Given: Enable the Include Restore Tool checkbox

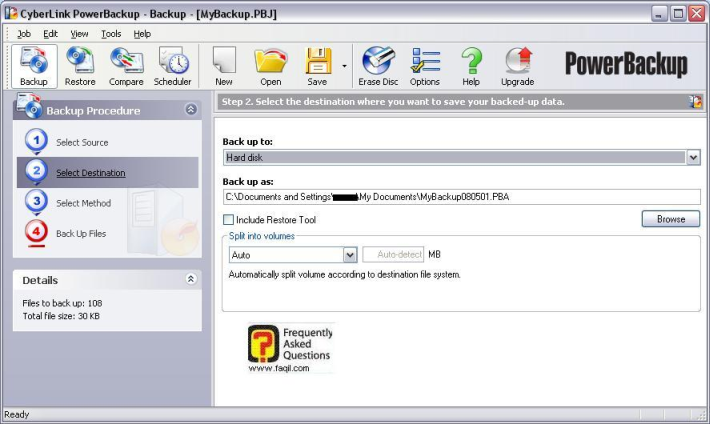Looking at the screenshot, I should (x=229, y=219).
